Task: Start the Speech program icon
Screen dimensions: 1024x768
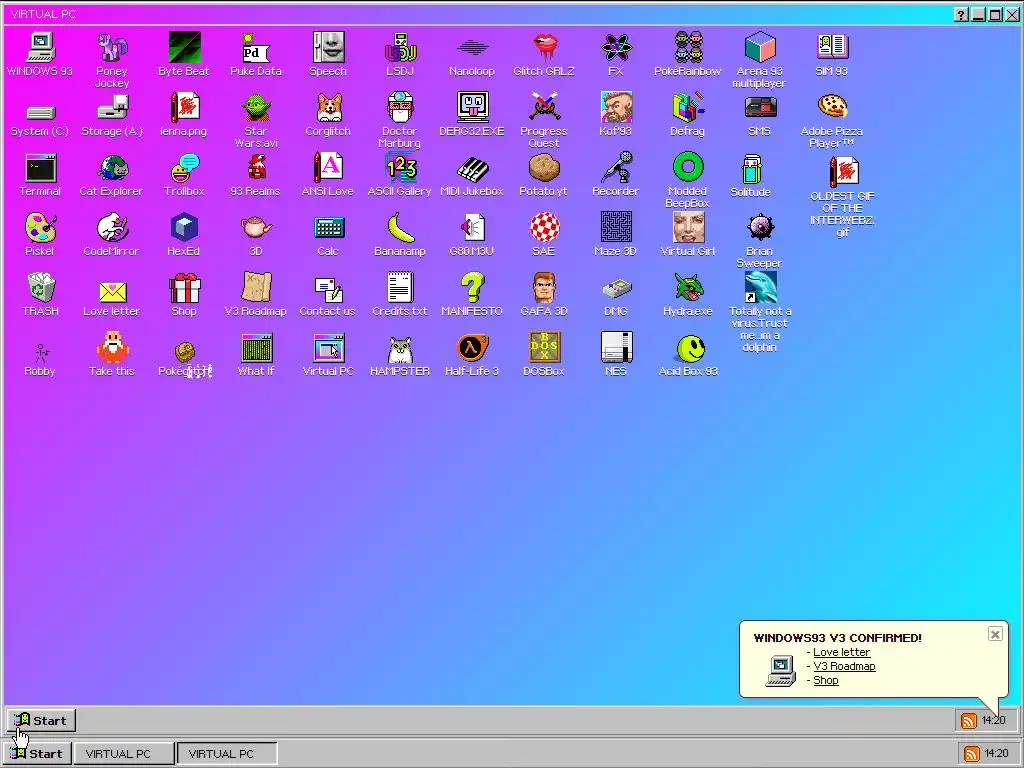Action: point(328,48)
